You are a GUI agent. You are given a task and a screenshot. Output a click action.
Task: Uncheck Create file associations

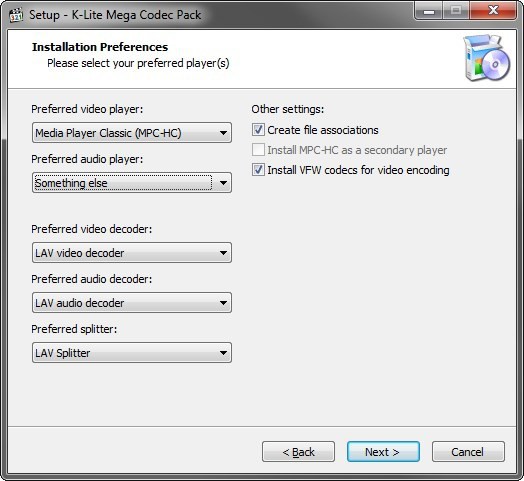[258, 130]
